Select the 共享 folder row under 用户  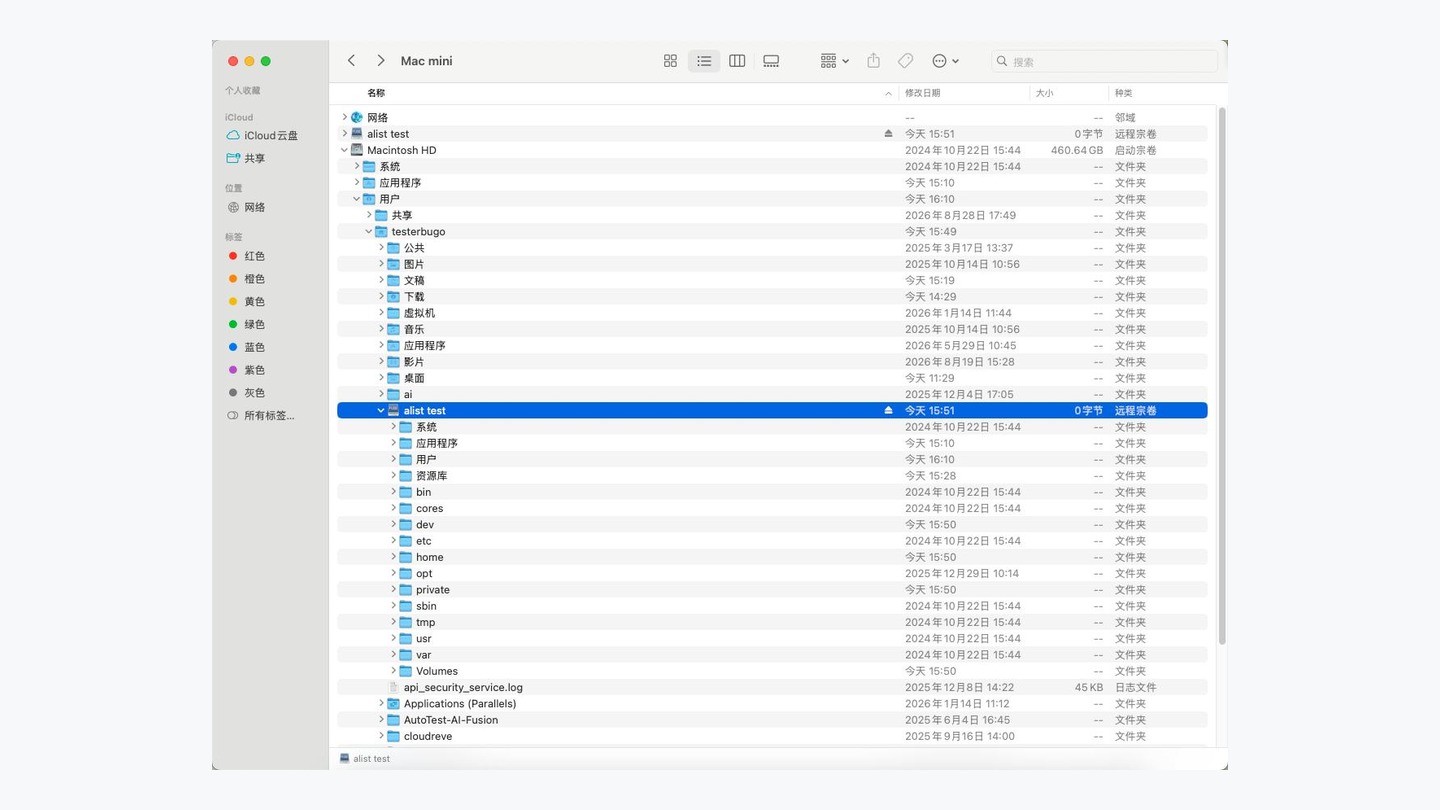(x=772, y=215)
